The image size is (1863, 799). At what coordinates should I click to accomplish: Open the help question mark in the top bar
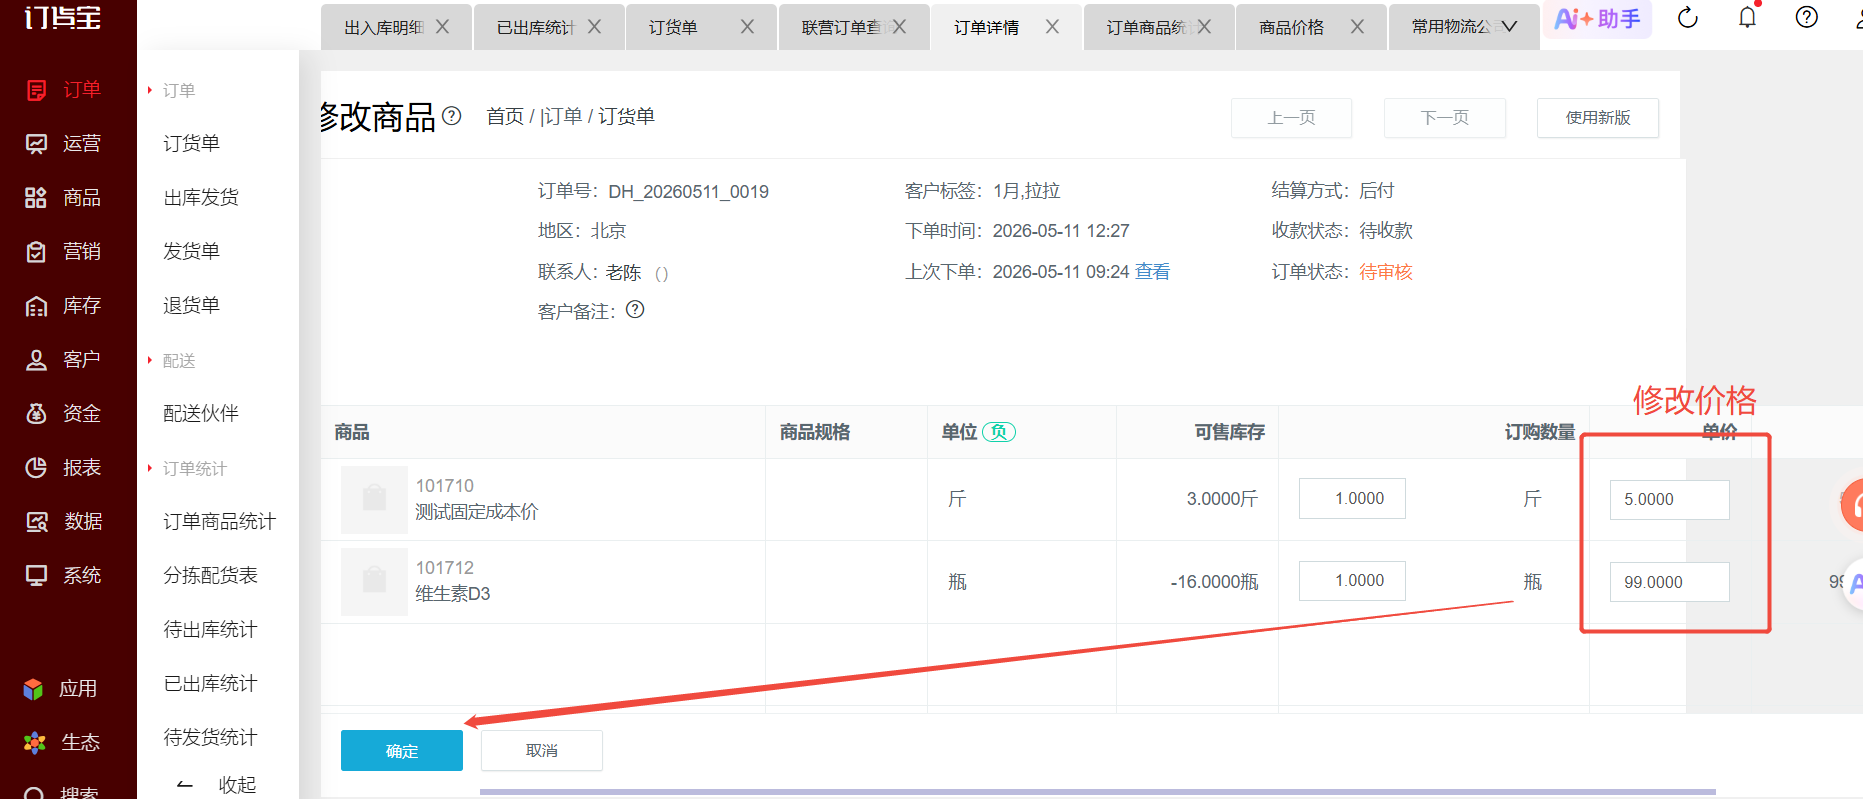click(x=1806, y=17)
